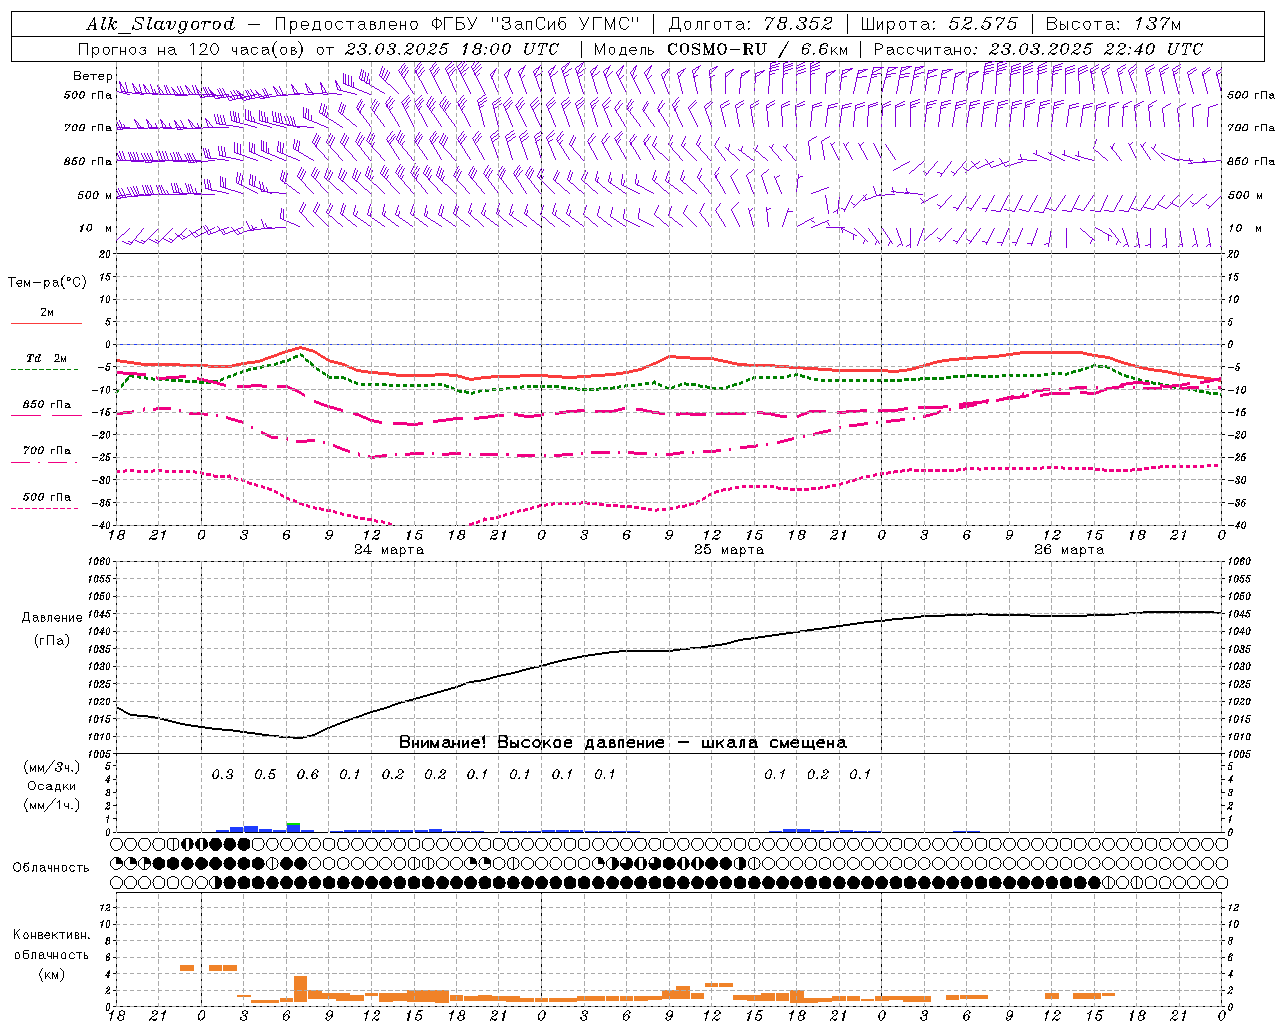Click the (мм/3ч.) units label

(x=52, y=767)
